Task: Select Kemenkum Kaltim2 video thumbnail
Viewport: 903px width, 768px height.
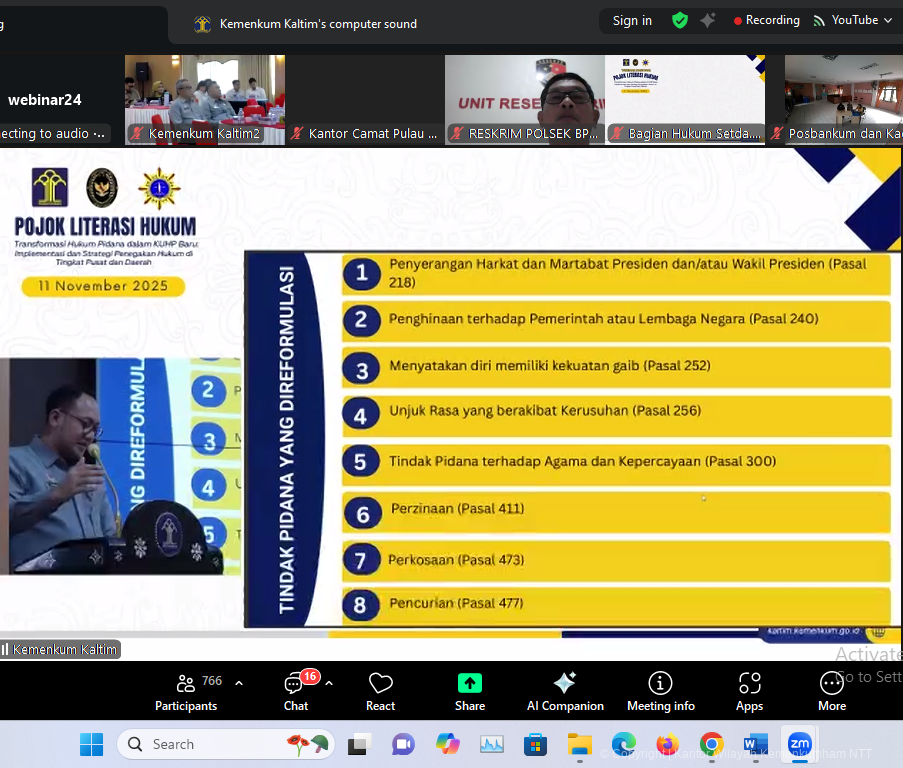Action: [x=205, y=99]
